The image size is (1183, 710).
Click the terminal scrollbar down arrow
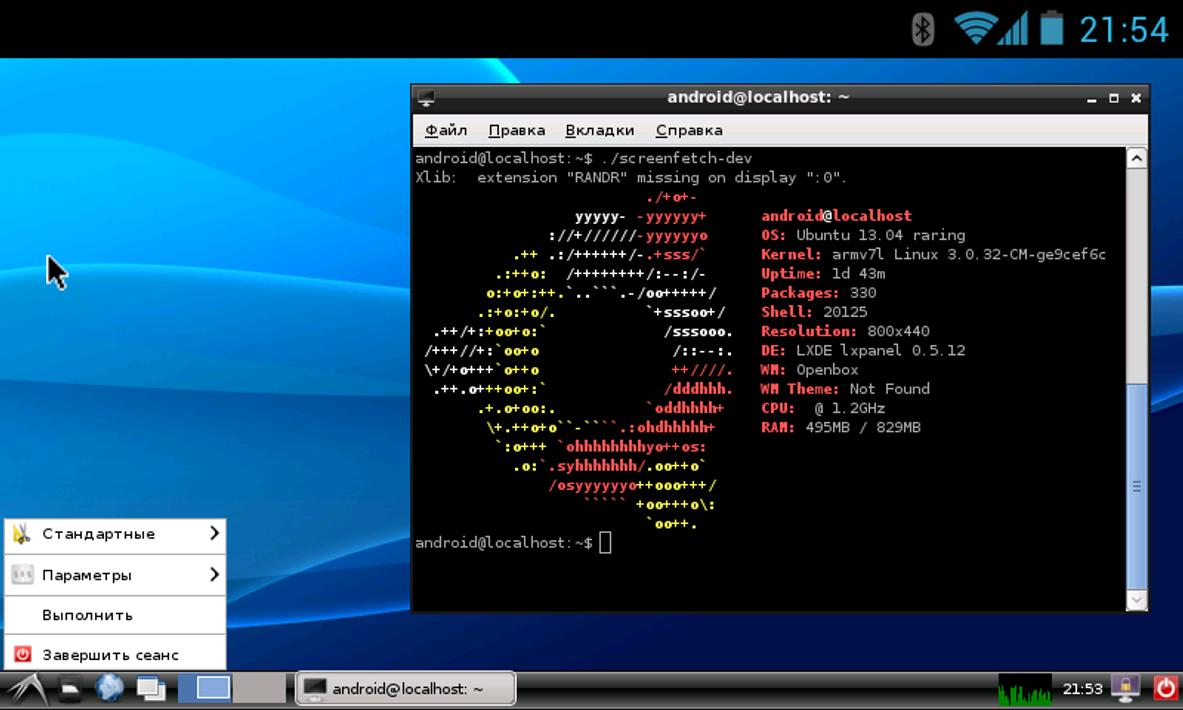pos(1136,600)
